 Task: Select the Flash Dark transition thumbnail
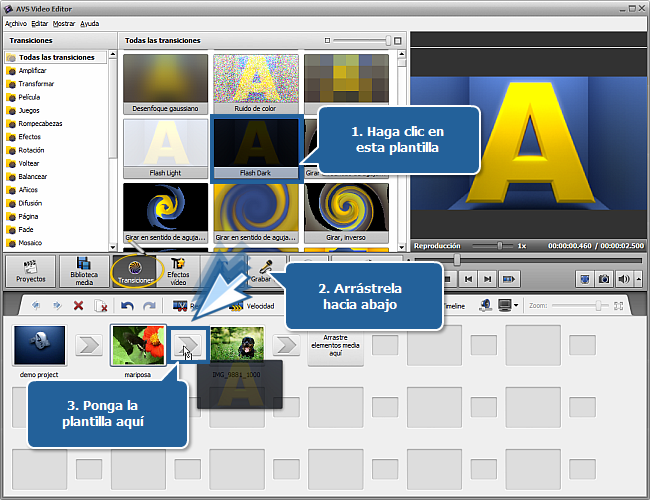coord(256,146)
